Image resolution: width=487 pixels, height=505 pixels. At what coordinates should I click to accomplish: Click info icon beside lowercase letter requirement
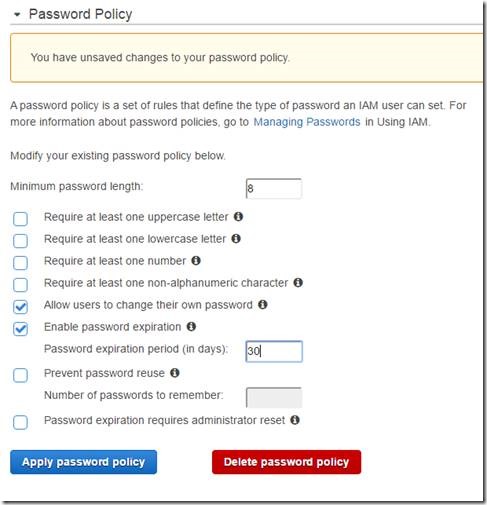point(236,239)
